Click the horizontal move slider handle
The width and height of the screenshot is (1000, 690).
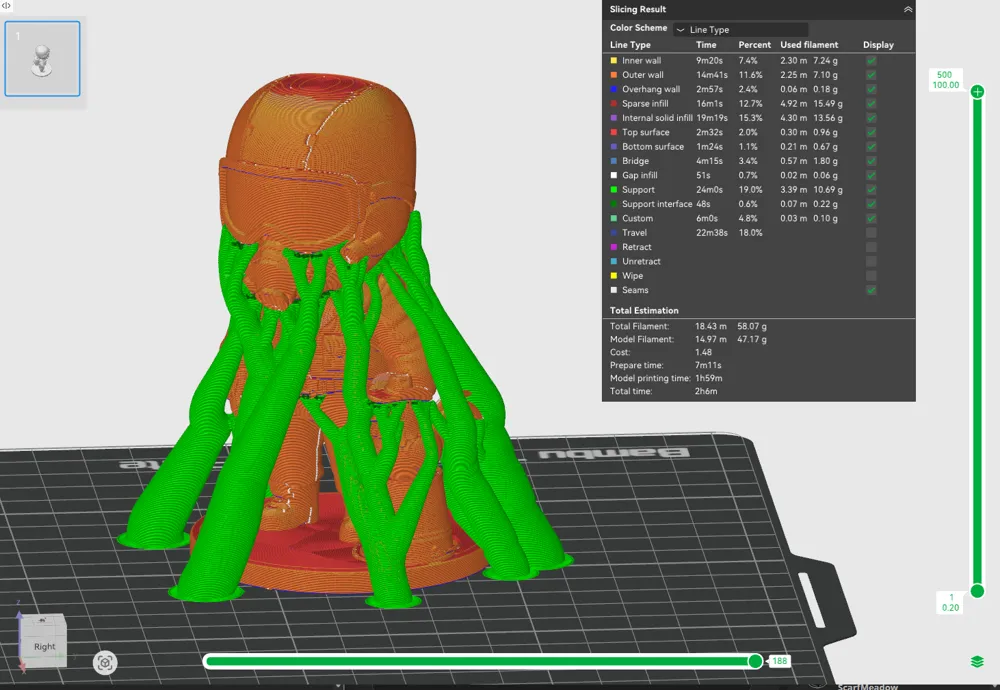(755, 661)
